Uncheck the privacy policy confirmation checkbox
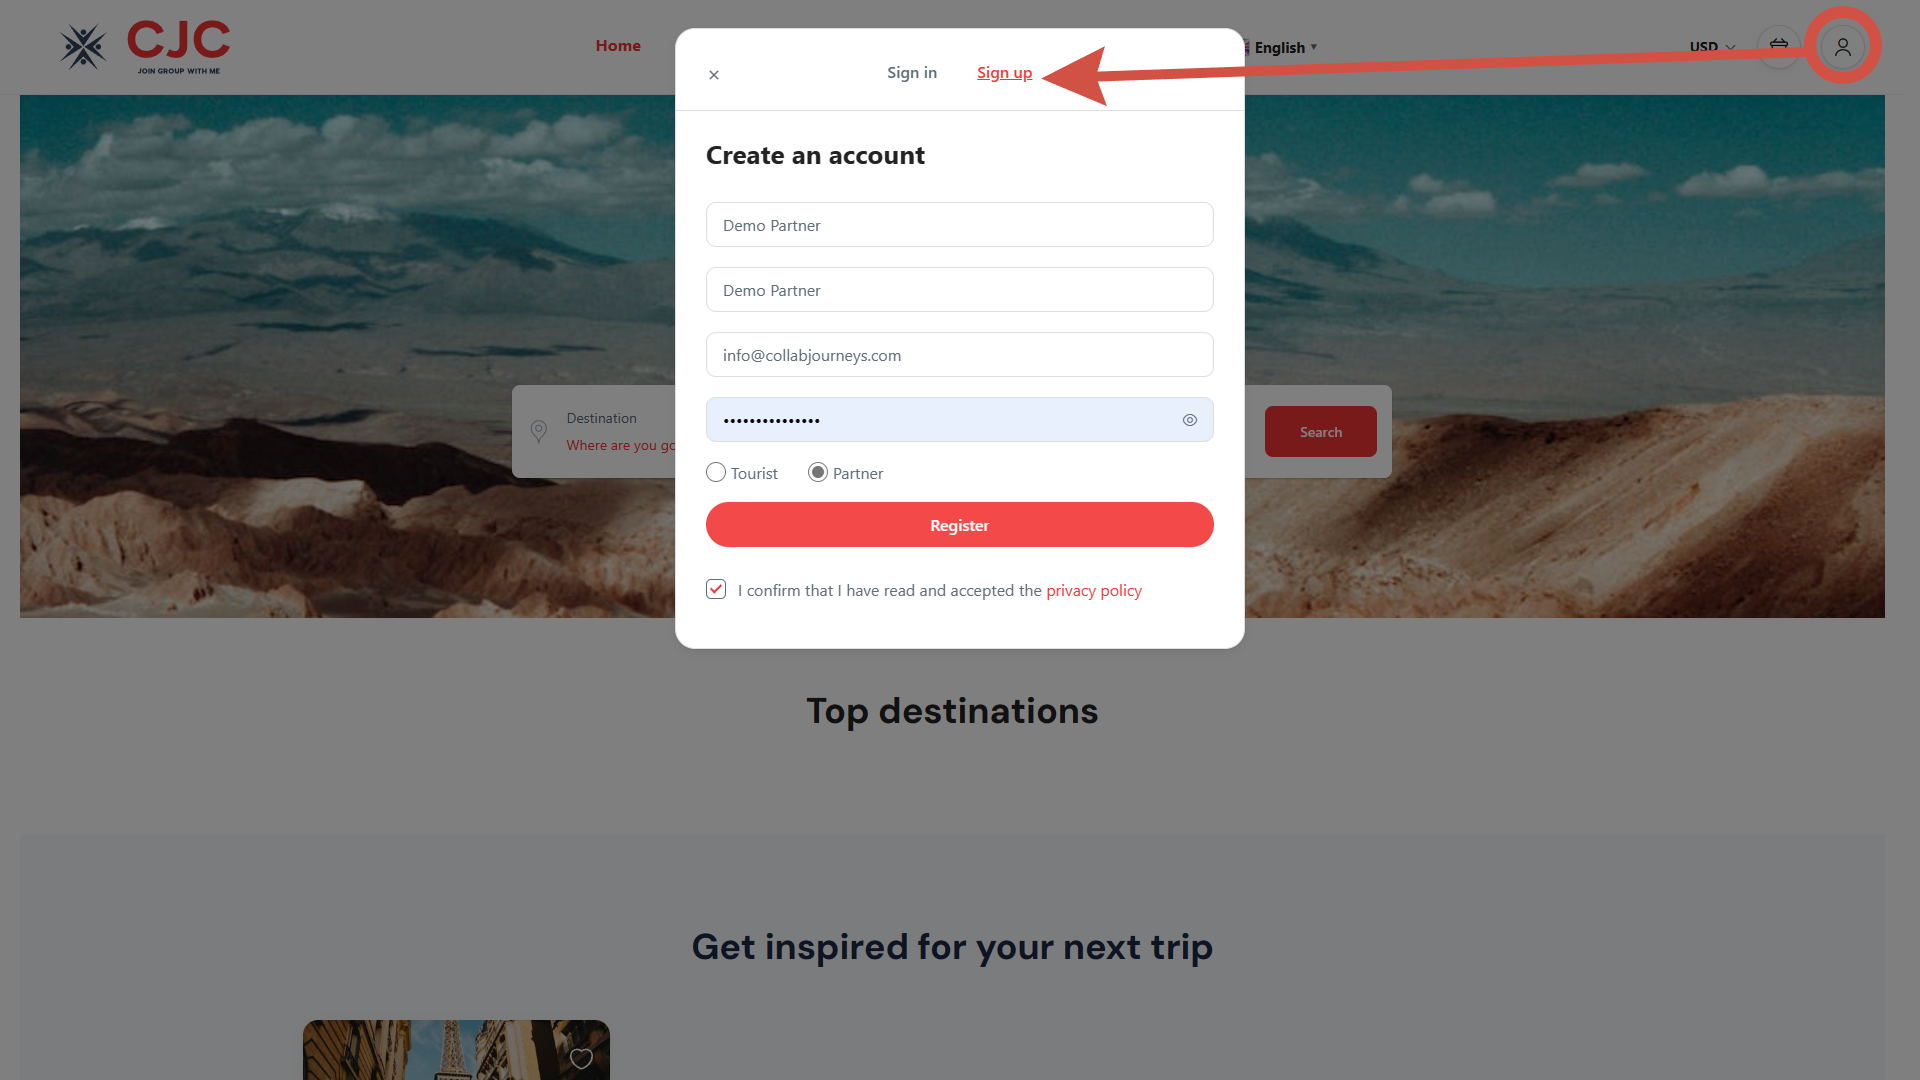 click(x=716, y=589)
